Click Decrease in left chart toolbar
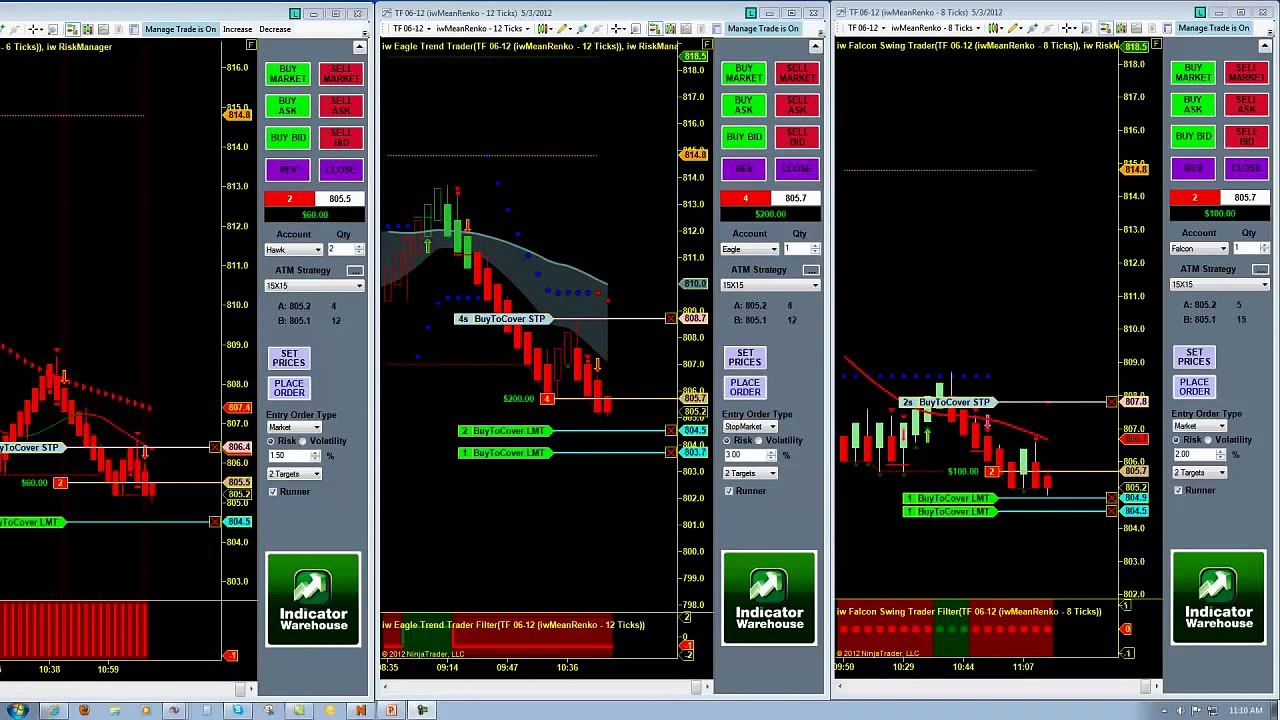Screen dimensions: 1280x720 point(275,29)
